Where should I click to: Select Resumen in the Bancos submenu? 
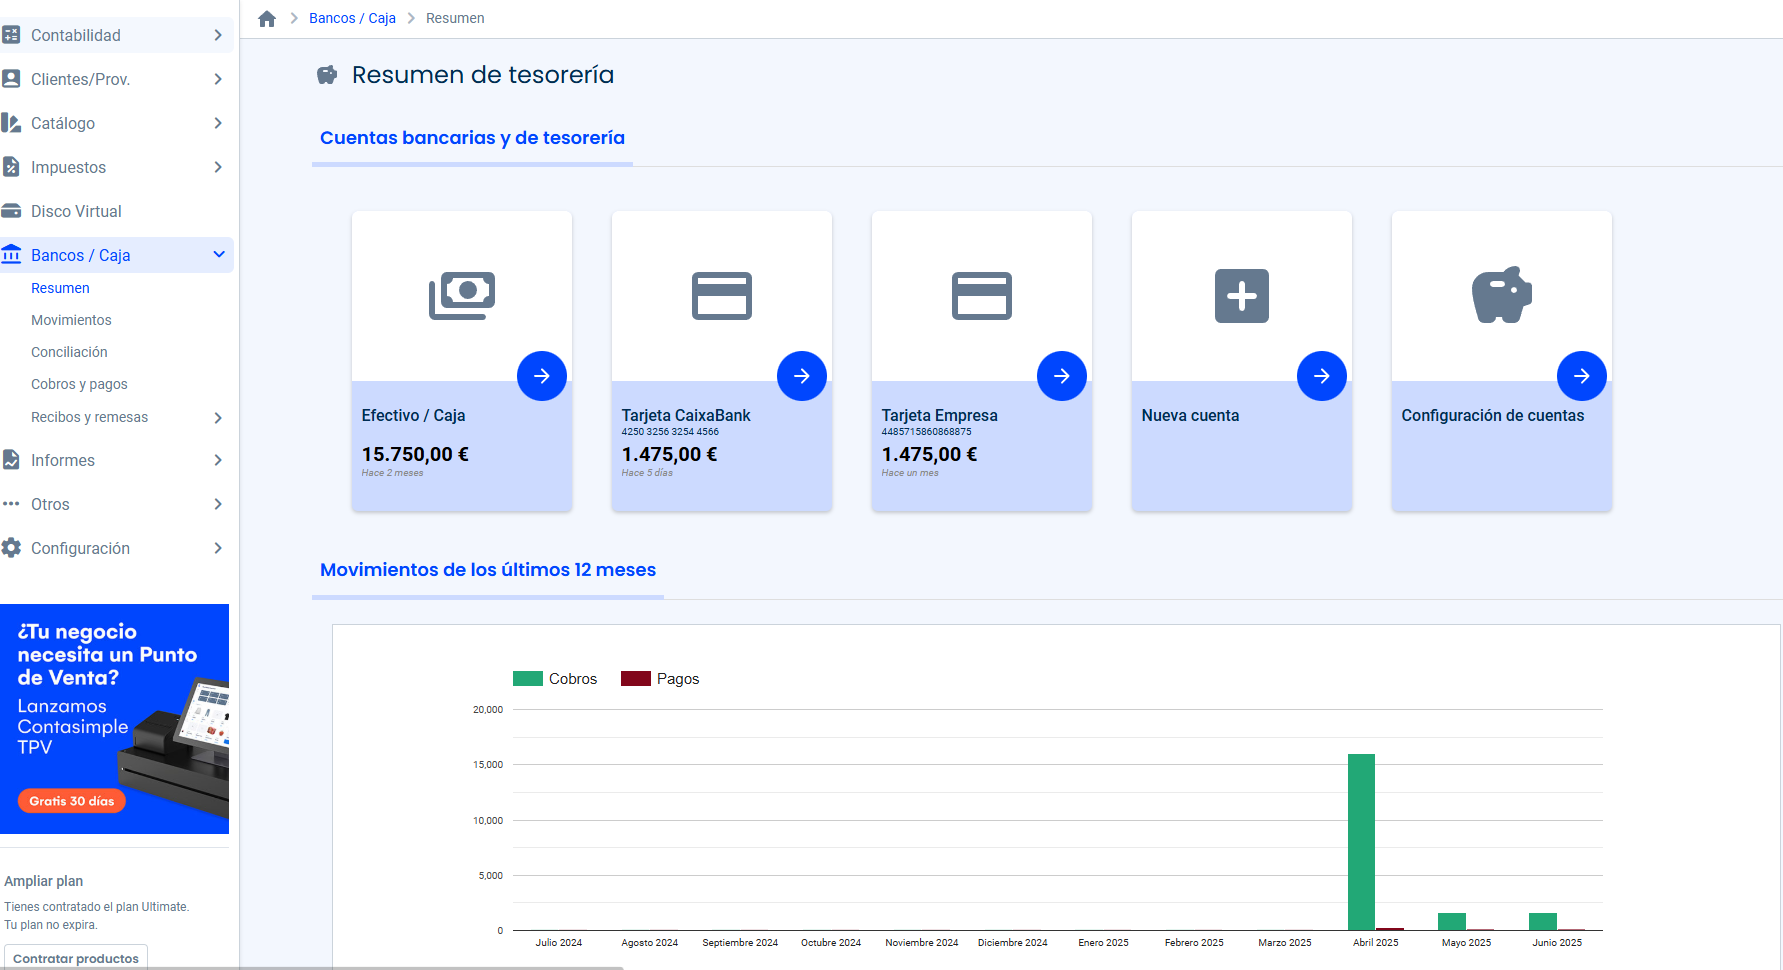[x=60, y=288]
